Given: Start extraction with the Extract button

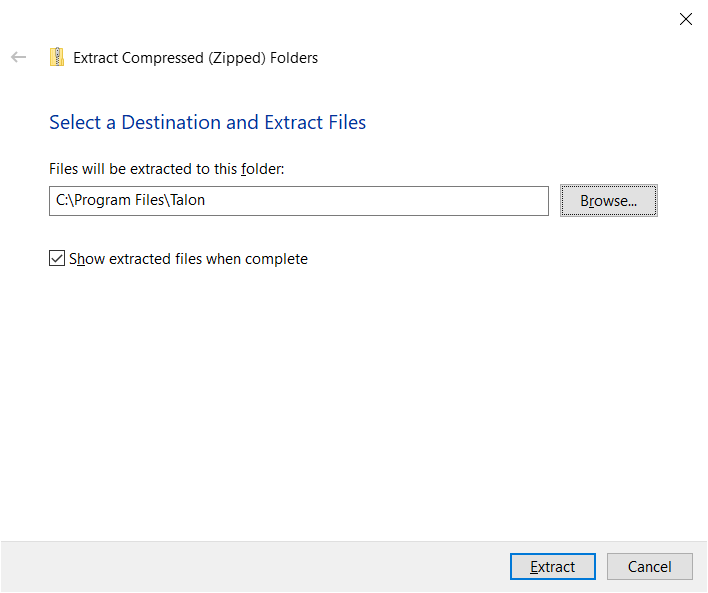Looking at the screenshot, I should tap(553, 566).
